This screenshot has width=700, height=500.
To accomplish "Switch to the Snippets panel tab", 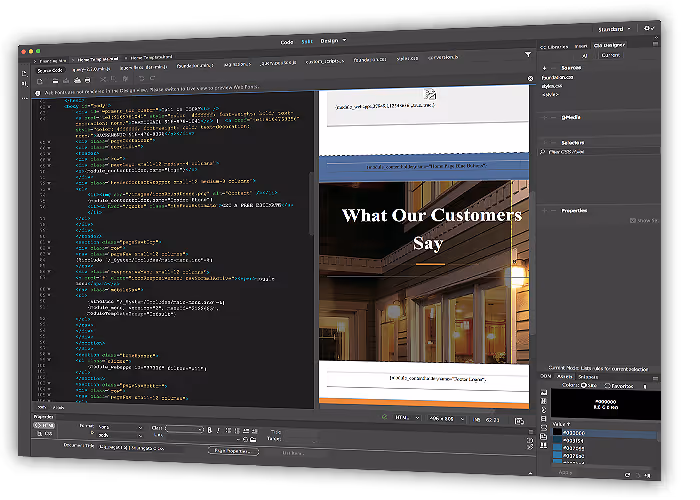I will [588, 377].
